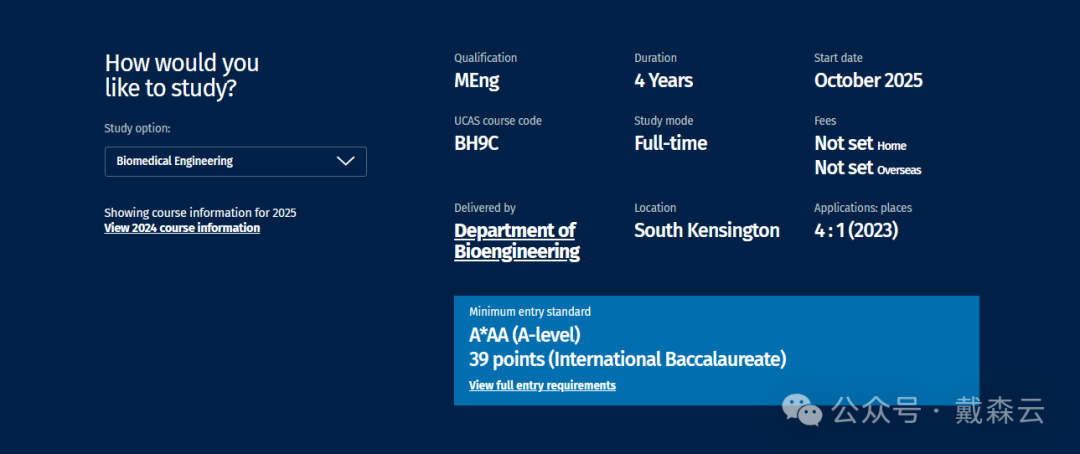
Task: Click the 'How would you like to study?' heading
Action: pyautogui.click(x=182, y=75)
